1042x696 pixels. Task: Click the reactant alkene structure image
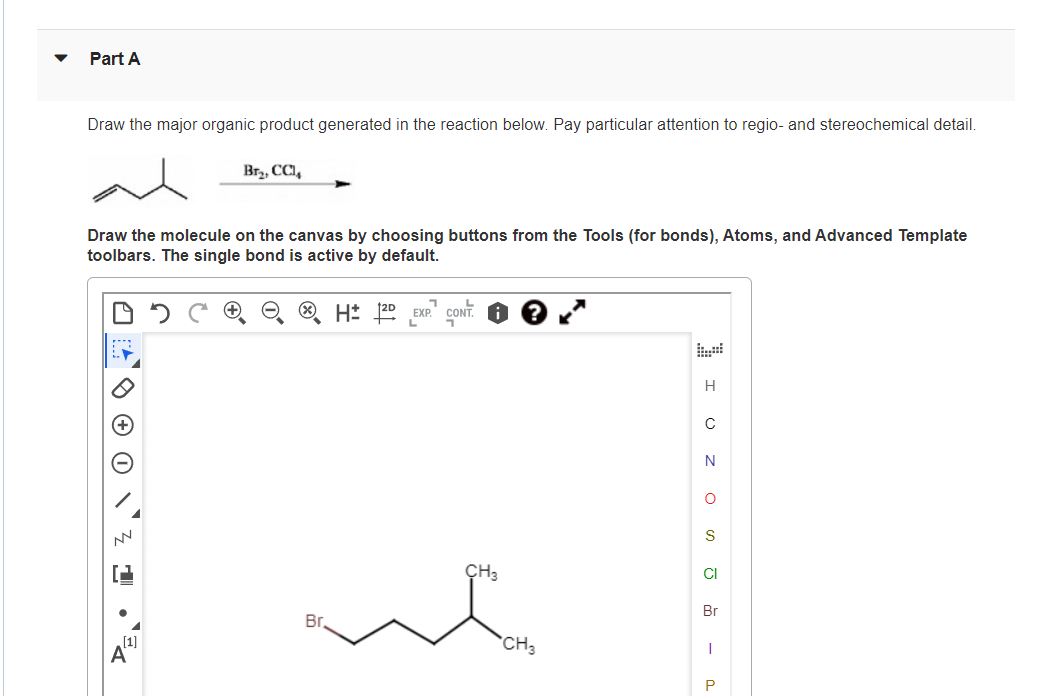click(x=140, y=179)
